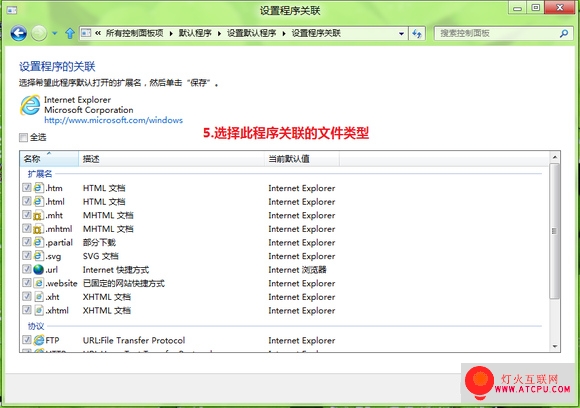
Task: Click the .mht file type icon
Action: pos(38,215)
